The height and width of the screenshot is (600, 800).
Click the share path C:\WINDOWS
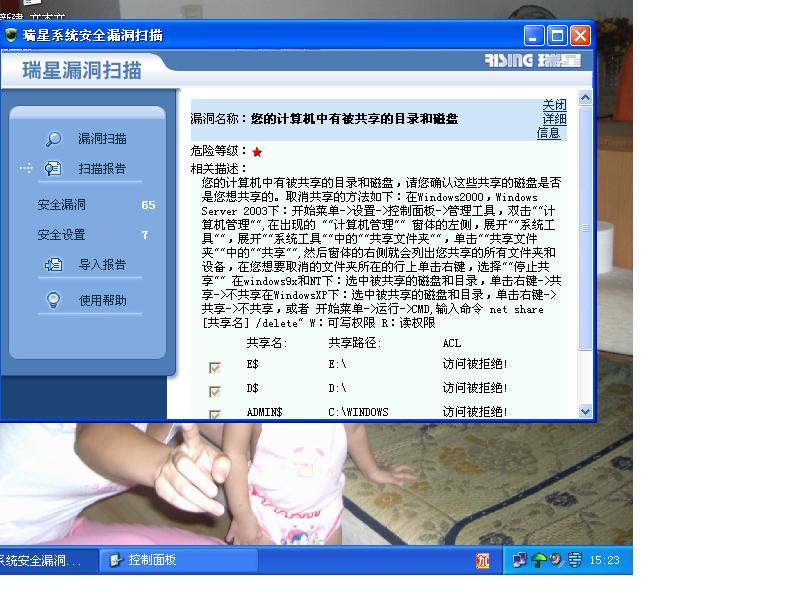[x=358, y=412]
